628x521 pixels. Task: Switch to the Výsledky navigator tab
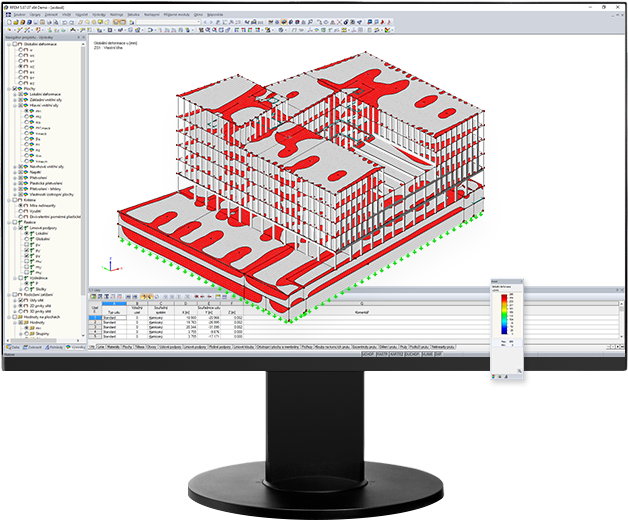click(75, 347)
